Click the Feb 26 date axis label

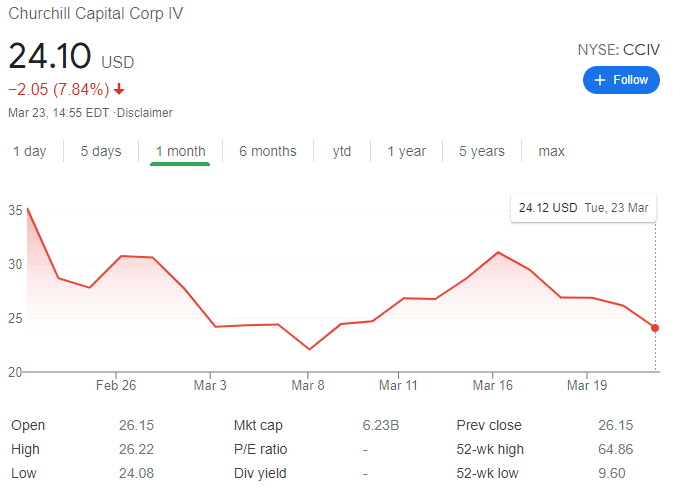[x=117, y=385]
